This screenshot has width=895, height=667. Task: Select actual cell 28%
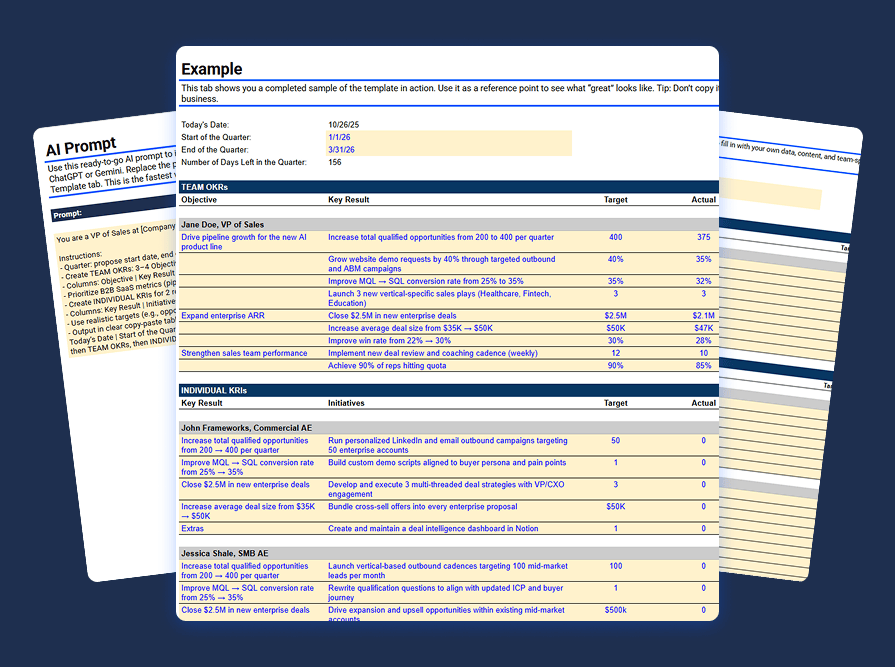[x=703, y=341]
